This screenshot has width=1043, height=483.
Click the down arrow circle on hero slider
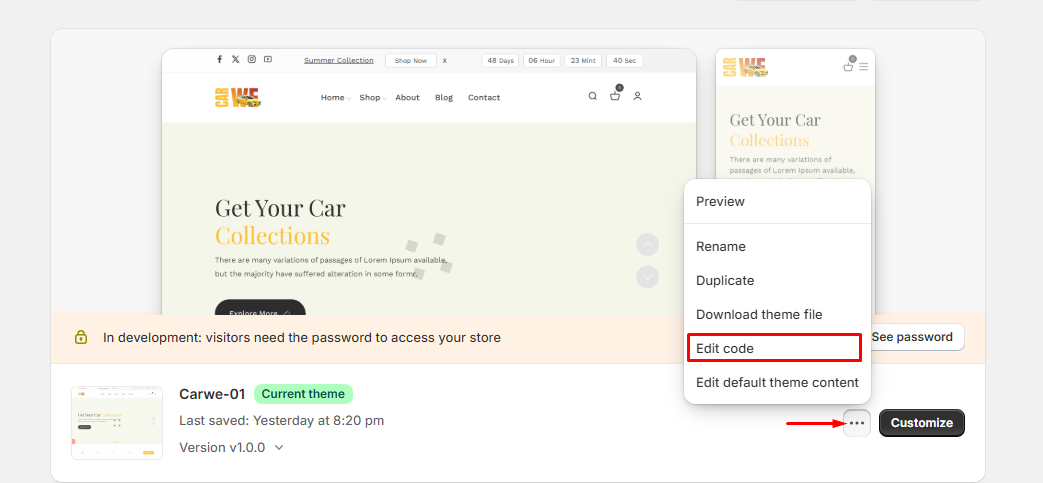(648, 277)
